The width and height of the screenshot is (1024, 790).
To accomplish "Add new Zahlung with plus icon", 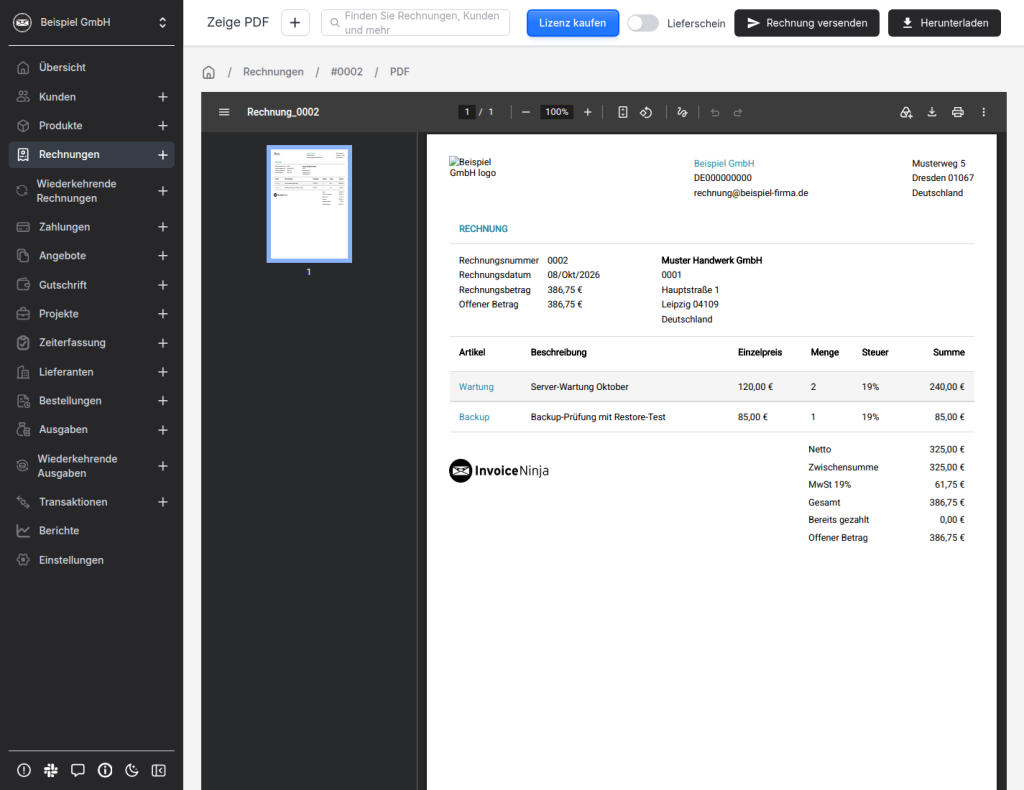I will click(x=163, y=227).
